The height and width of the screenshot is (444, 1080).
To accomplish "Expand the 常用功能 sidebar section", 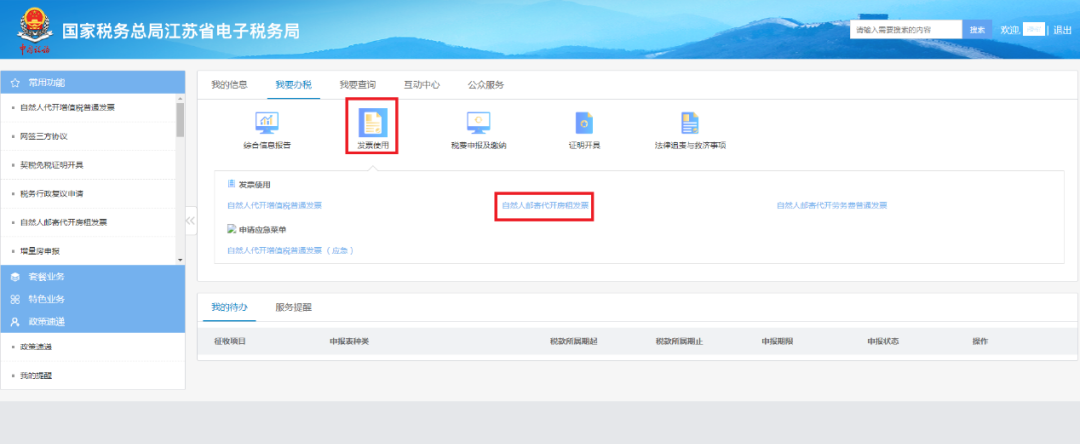I will click(93, 83).
